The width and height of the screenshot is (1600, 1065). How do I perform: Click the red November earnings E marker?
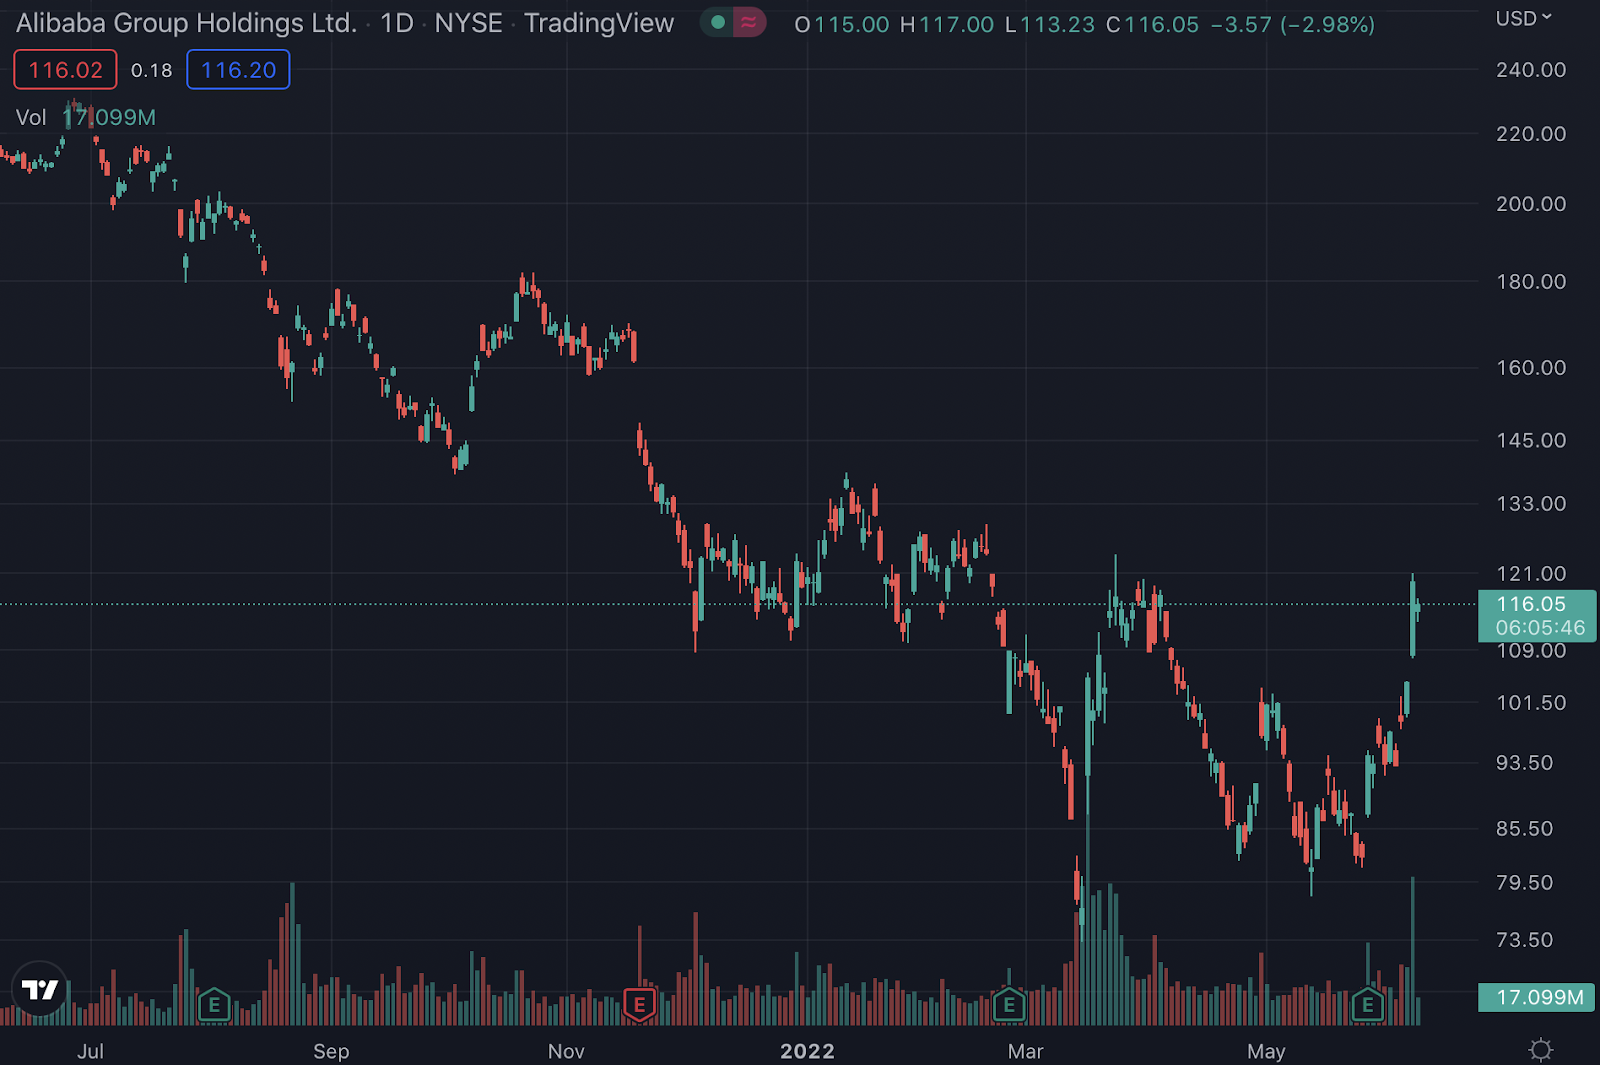click(639, 1005)
